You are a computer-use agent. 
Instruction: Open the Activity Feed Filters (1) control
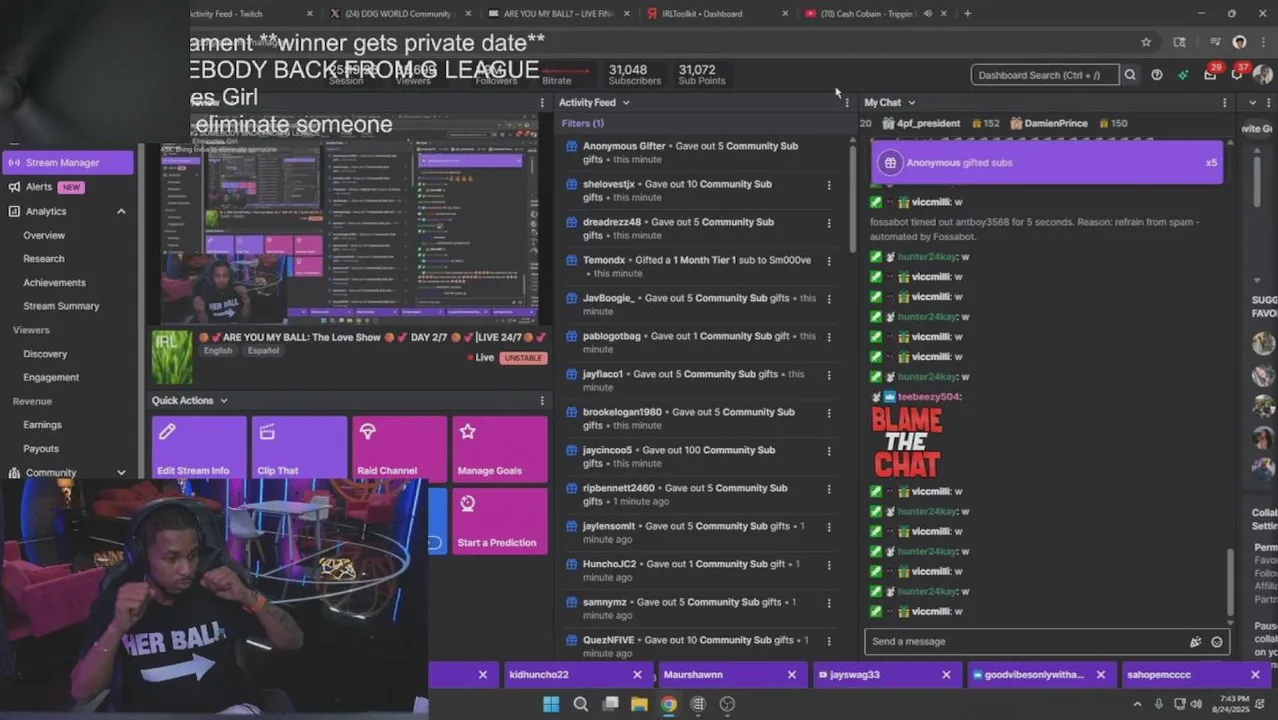click(582, 123)
